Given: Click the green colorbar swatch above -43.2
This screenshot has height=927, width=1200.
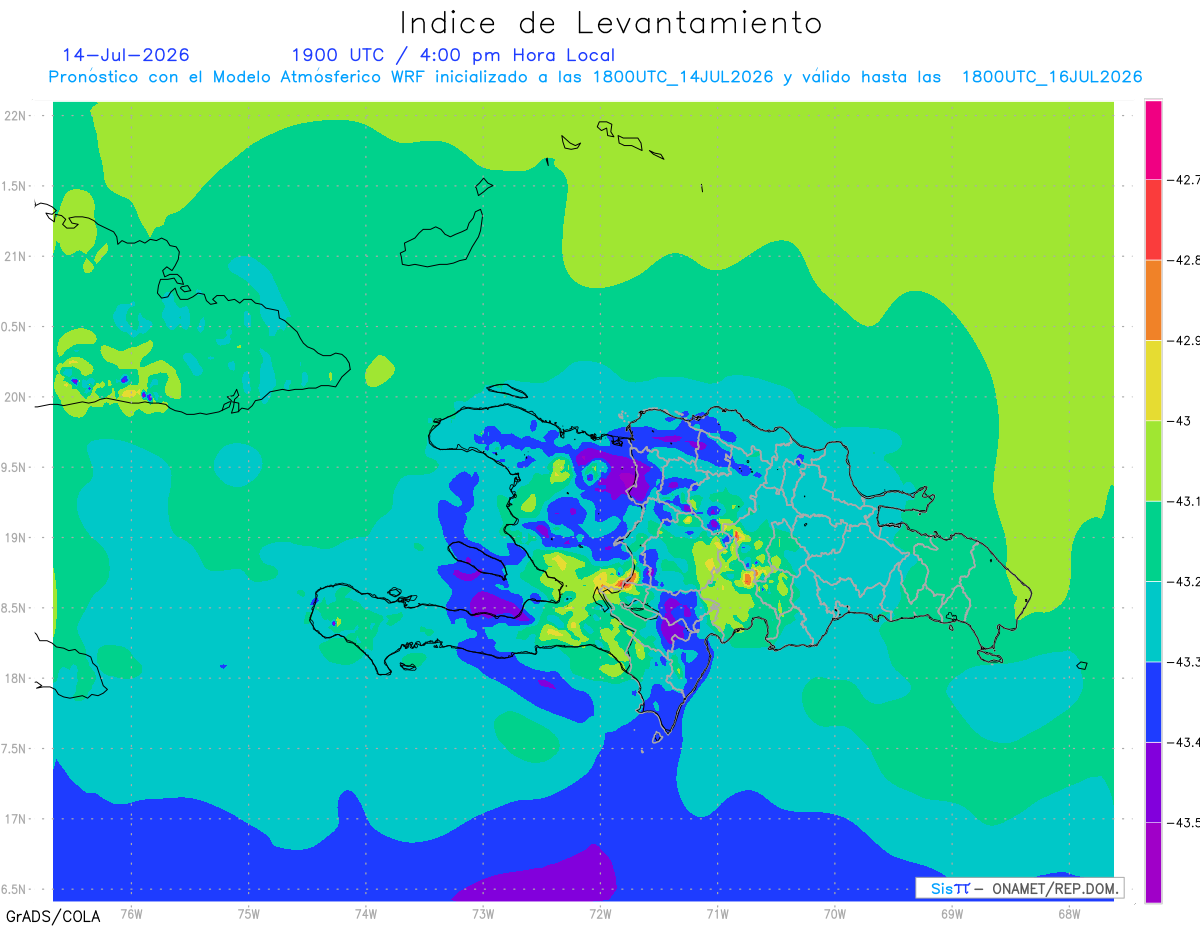Looking at the screenshot, I should tap(1153, 541).
